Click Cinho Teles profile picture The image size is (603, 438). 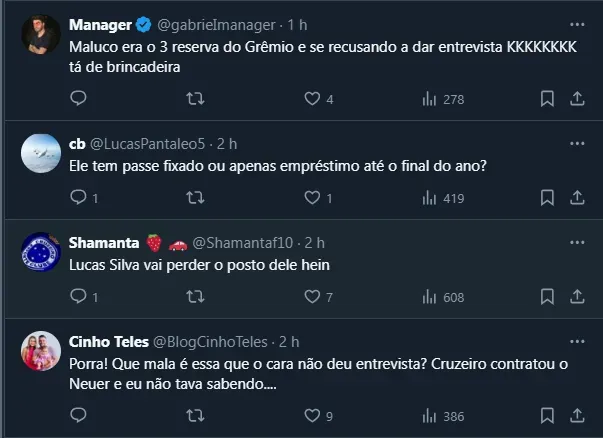coord(41,352)
